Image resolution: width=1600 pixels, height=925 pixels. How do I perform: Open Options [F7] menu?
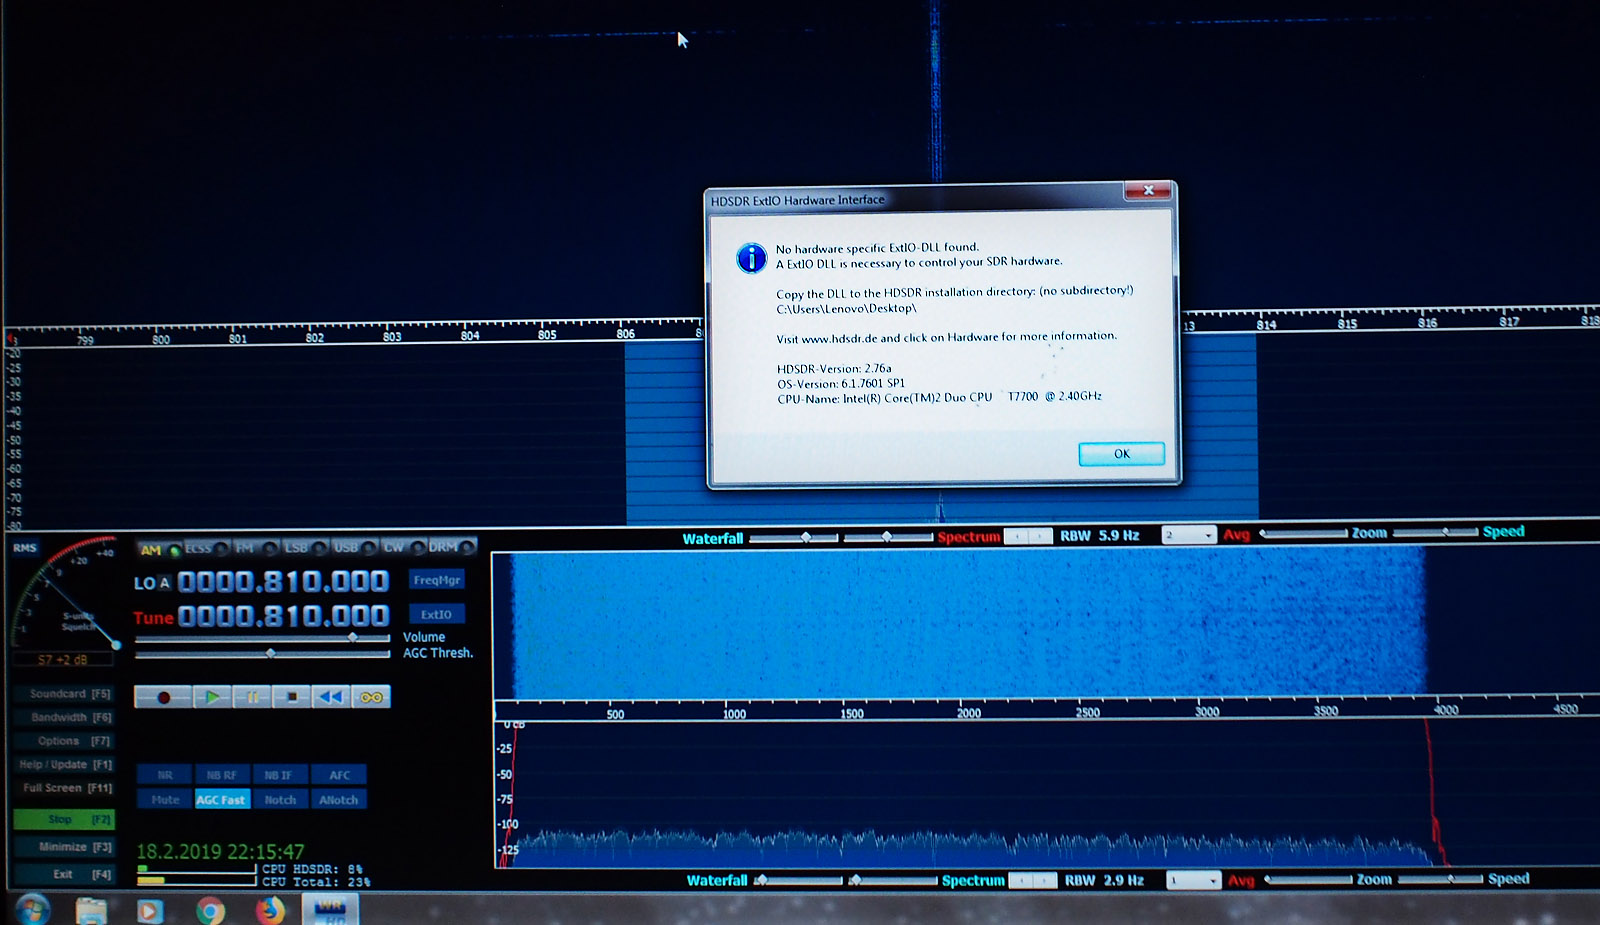click(x=65, y=741)
